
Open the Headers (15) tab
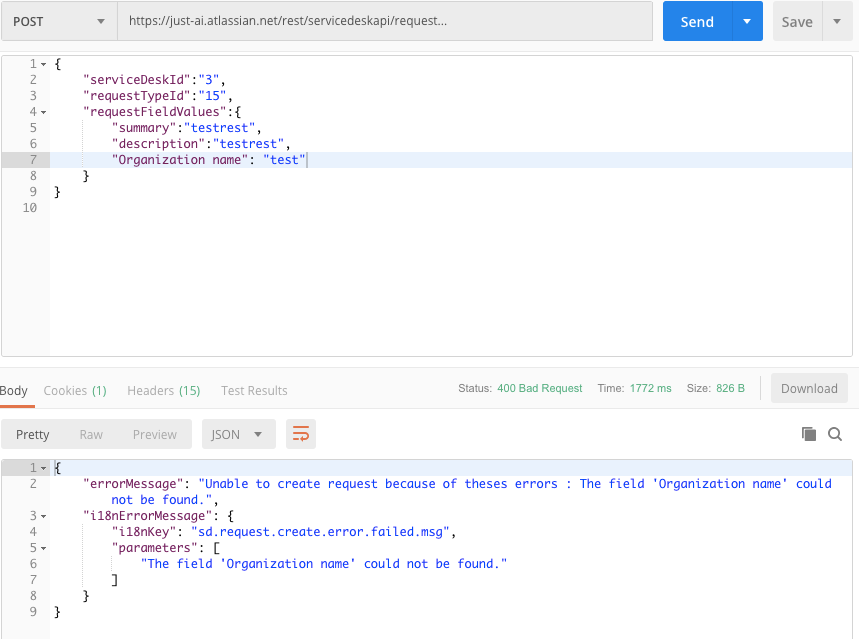[x=164, y=391]
